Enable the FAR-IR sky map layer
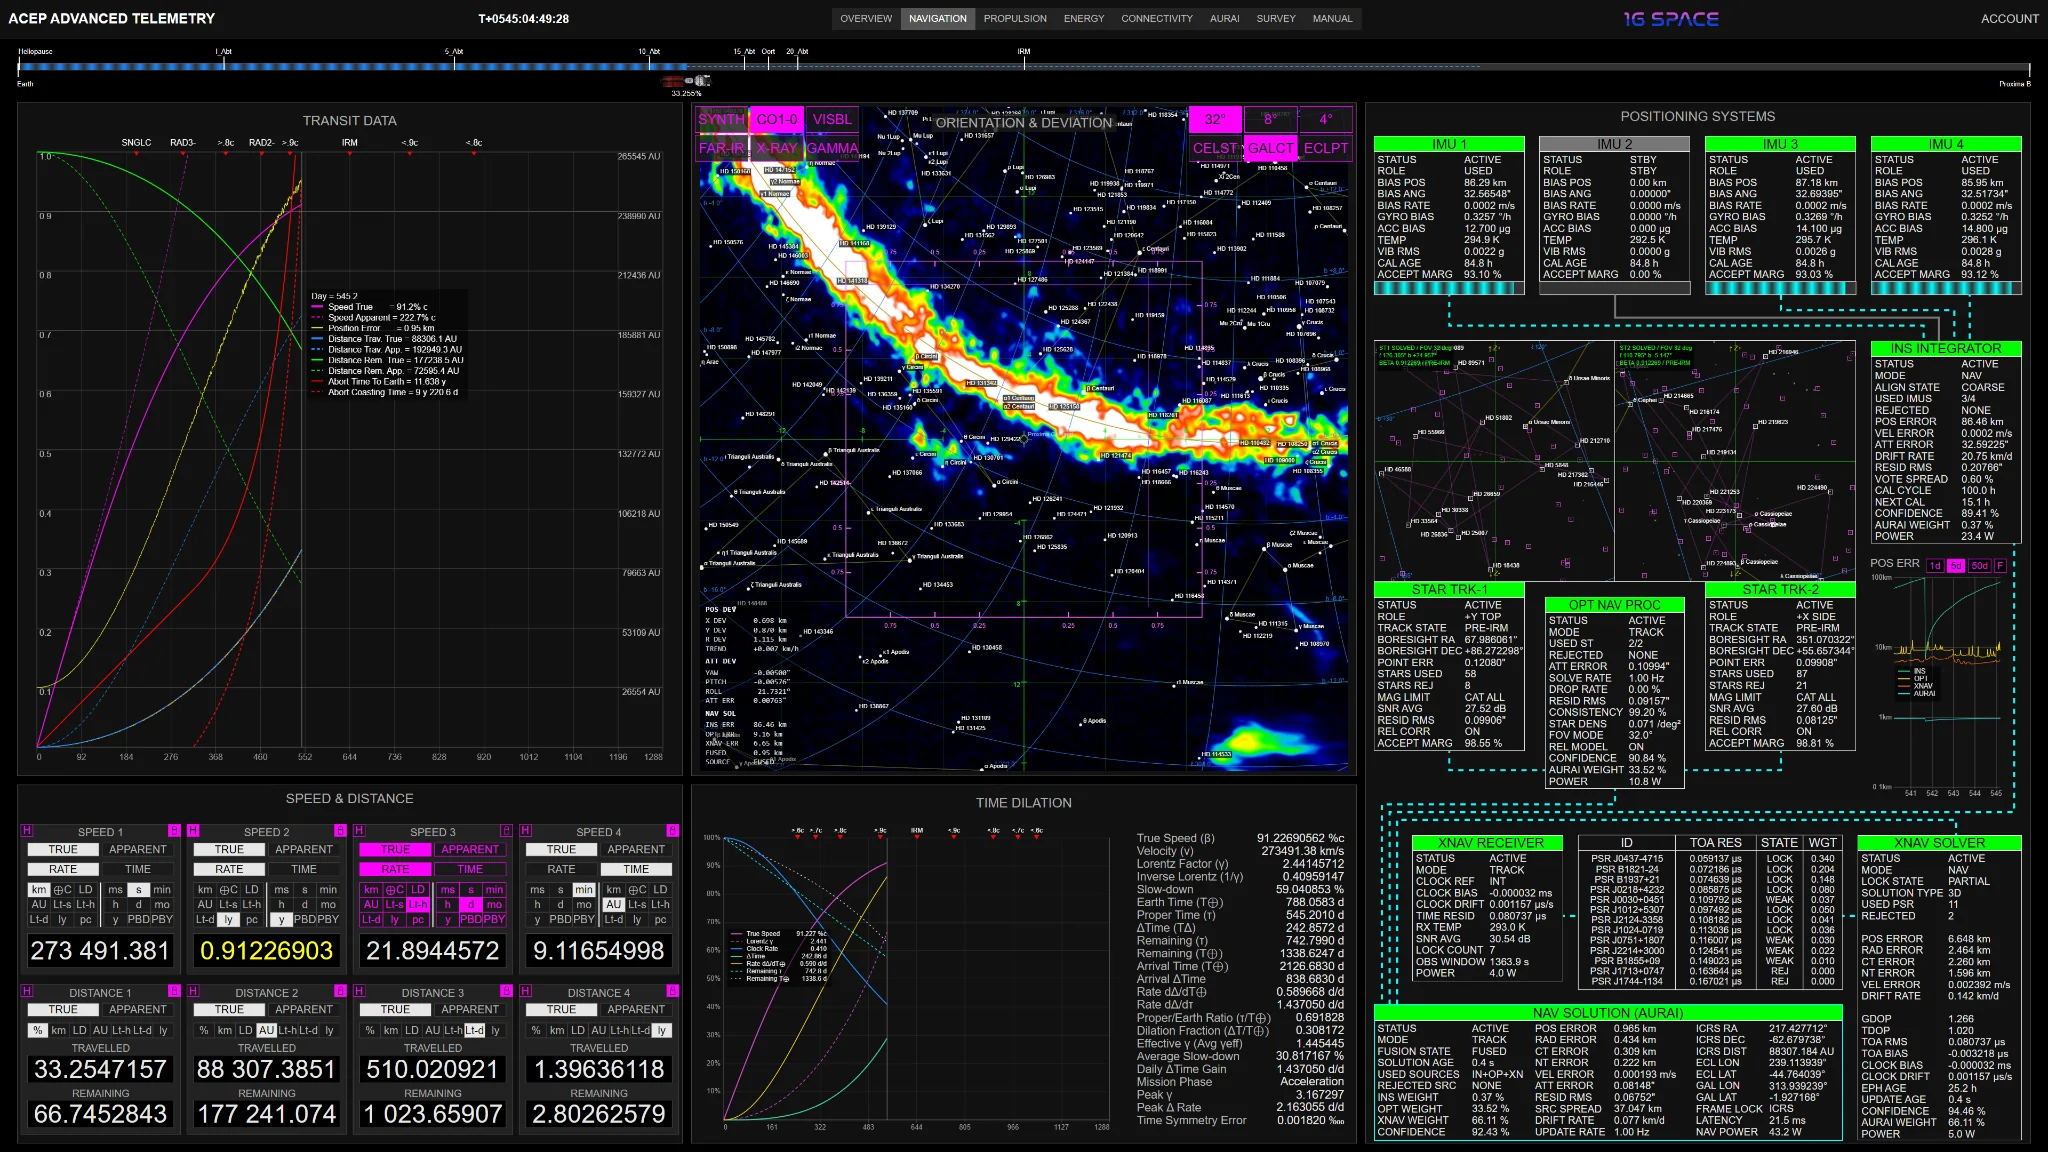Screen dimensions: 2048x1152 click(721, 148)
